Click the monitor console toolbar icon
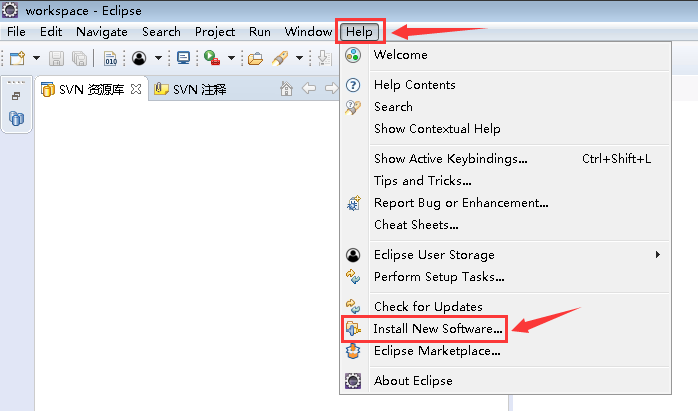This screenshot has height=411, width=698. pyautogui.click(x=183, y=58)
